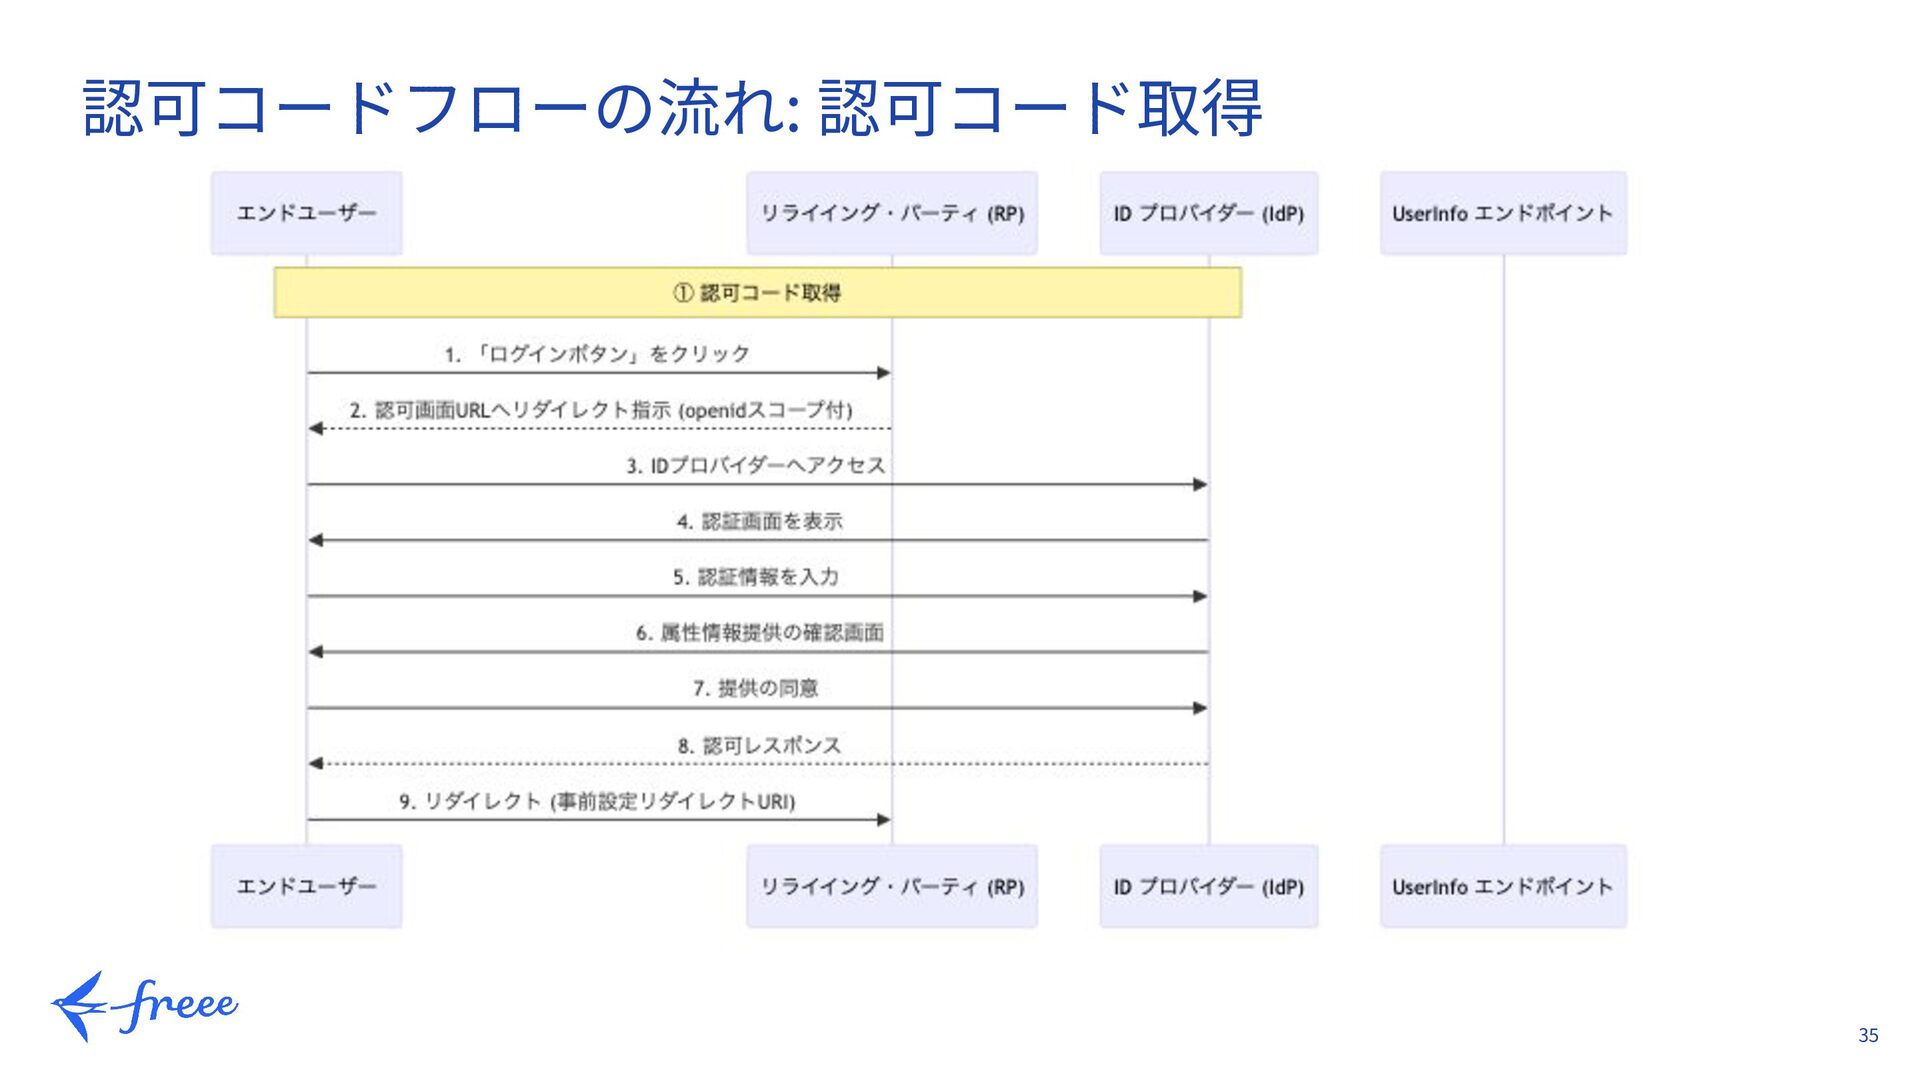Click step 1 ログインボタンをクリック label
This screenshot has width=1920, height=1080.
point(597,354)
